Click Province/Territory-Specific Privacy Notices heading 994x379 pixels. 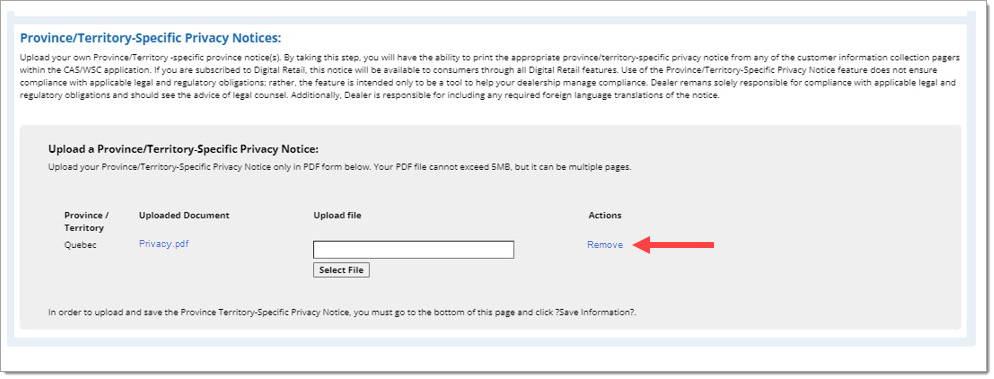click(151, 37)
